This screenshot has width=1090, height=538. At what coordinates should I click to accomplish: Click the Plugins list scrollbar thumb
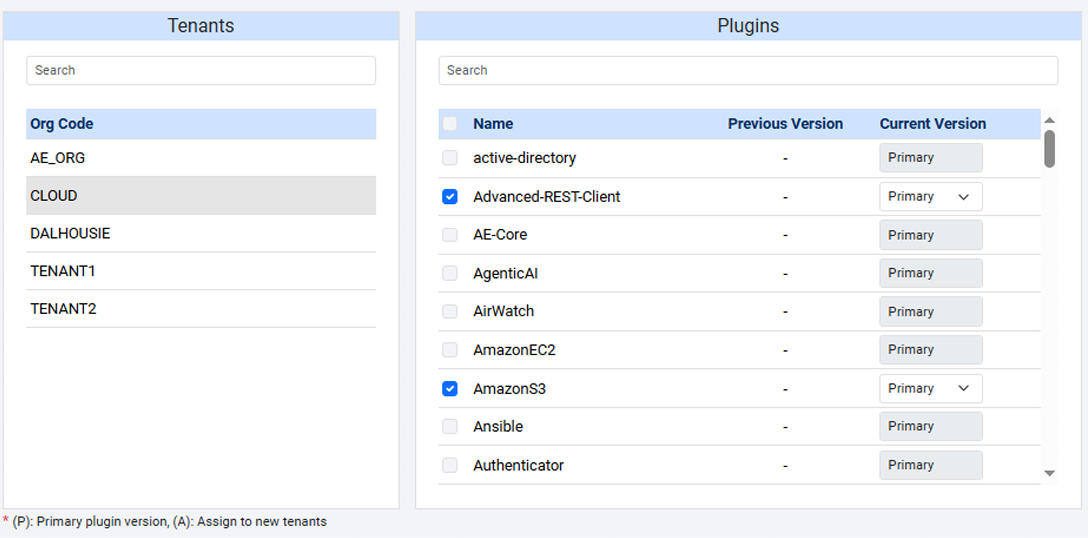pyautogui.click(x=1050, y=149)
